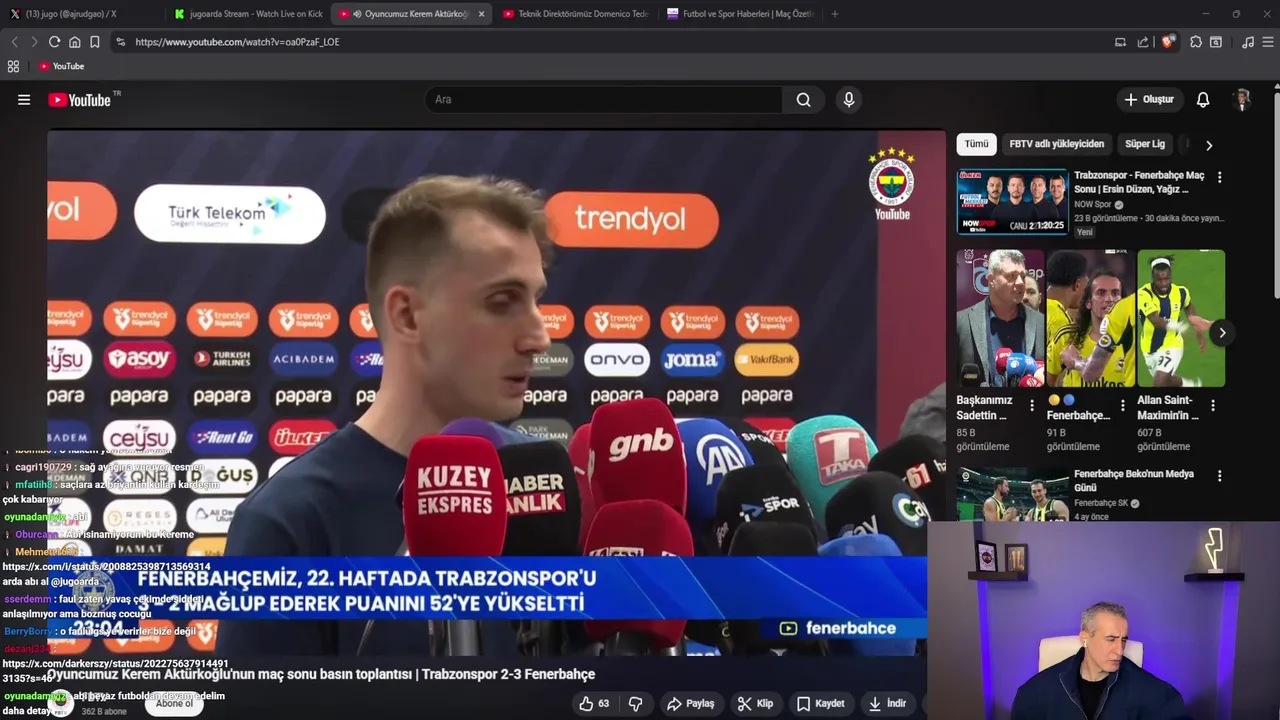Click the Fenerbahçe channel avatar below the video
The width and height of the screenshot is (1280, 720).
click(x=62, y=704)
